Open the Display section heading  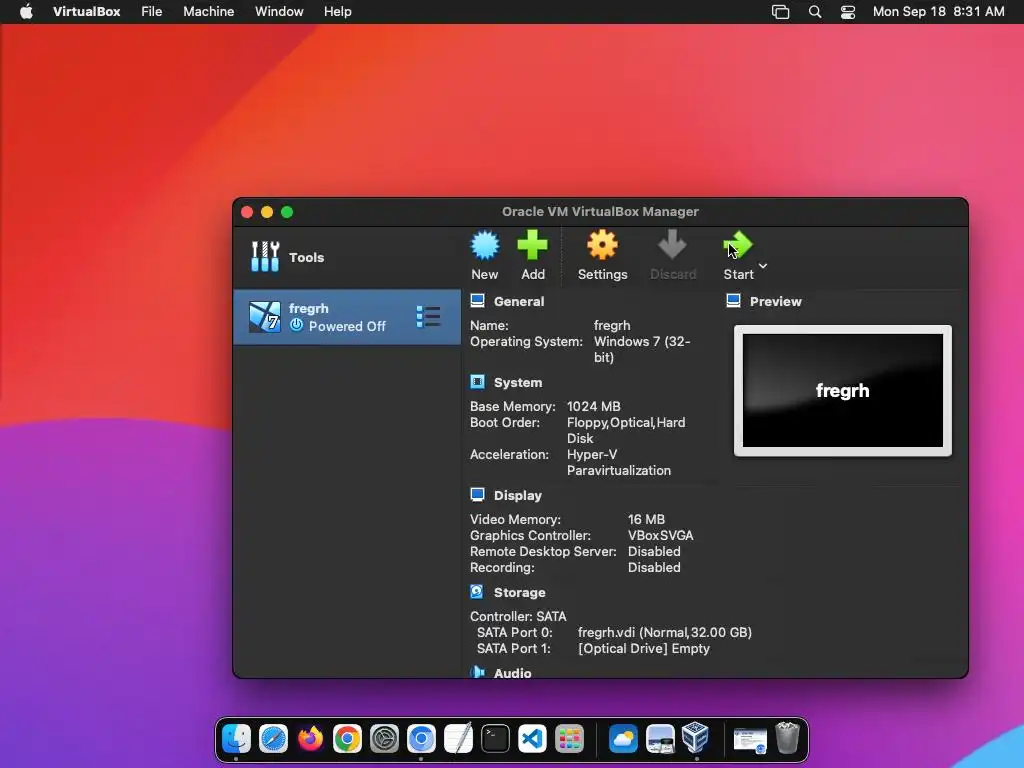coord(518,496)
